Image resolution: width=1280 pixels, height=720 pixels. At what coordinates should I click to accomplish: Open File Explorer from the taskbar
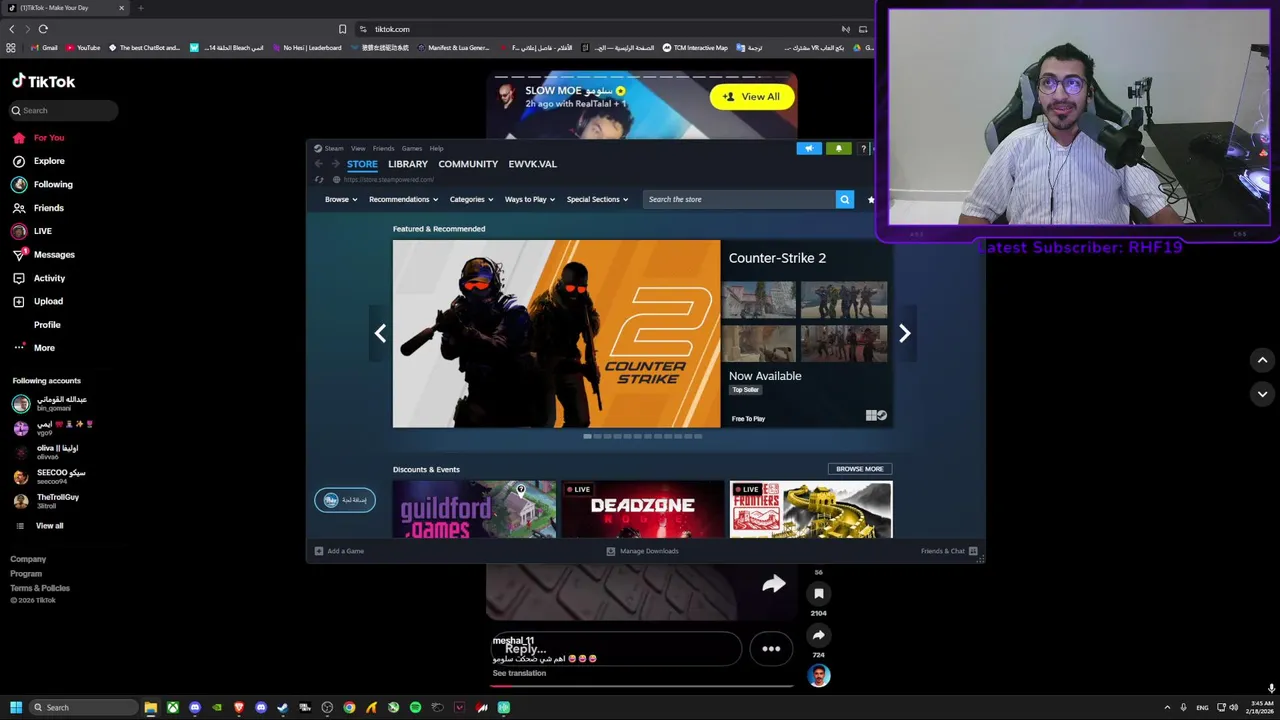pyautogui.click(x=150, y=708)
